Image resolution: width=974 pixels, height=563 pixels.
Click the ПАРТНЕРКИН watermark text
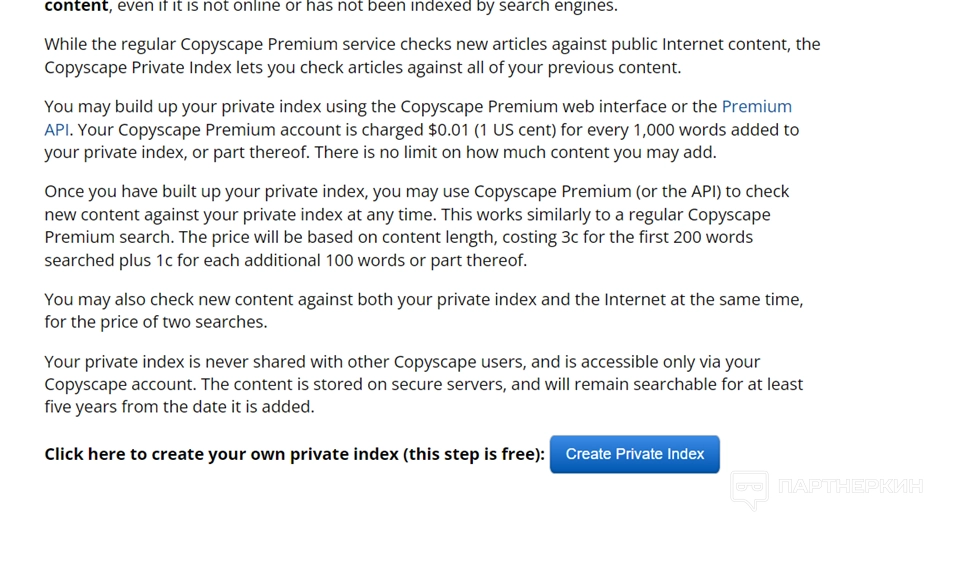point(849,487)
